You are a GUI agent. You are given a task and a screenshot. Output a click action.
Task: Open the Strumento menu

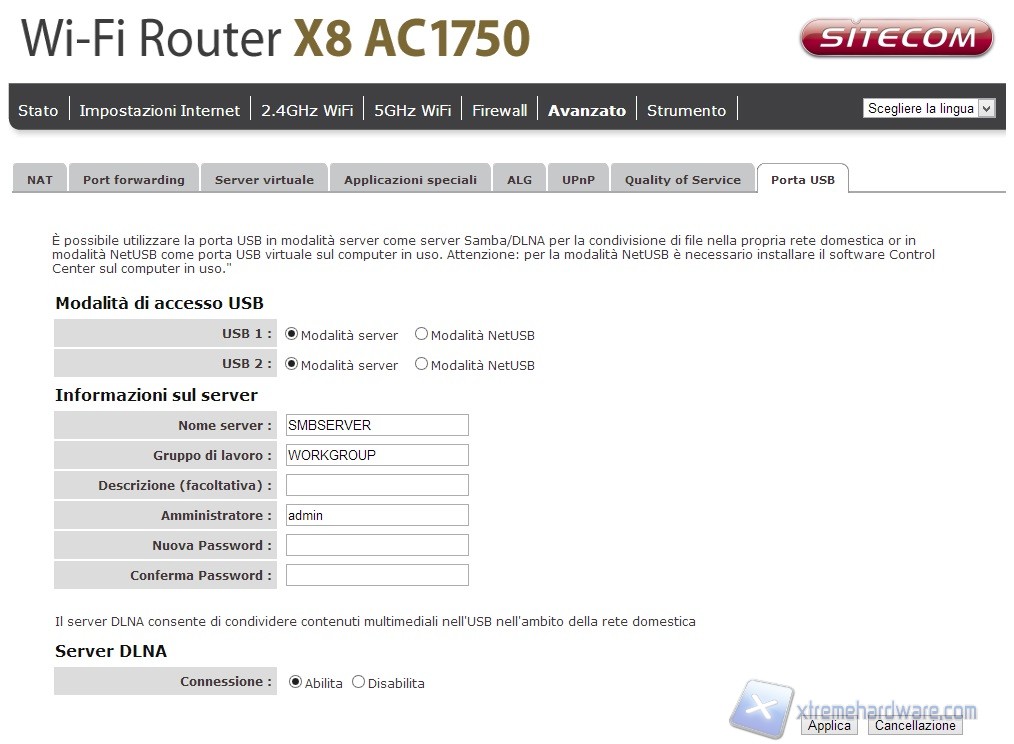687,111
